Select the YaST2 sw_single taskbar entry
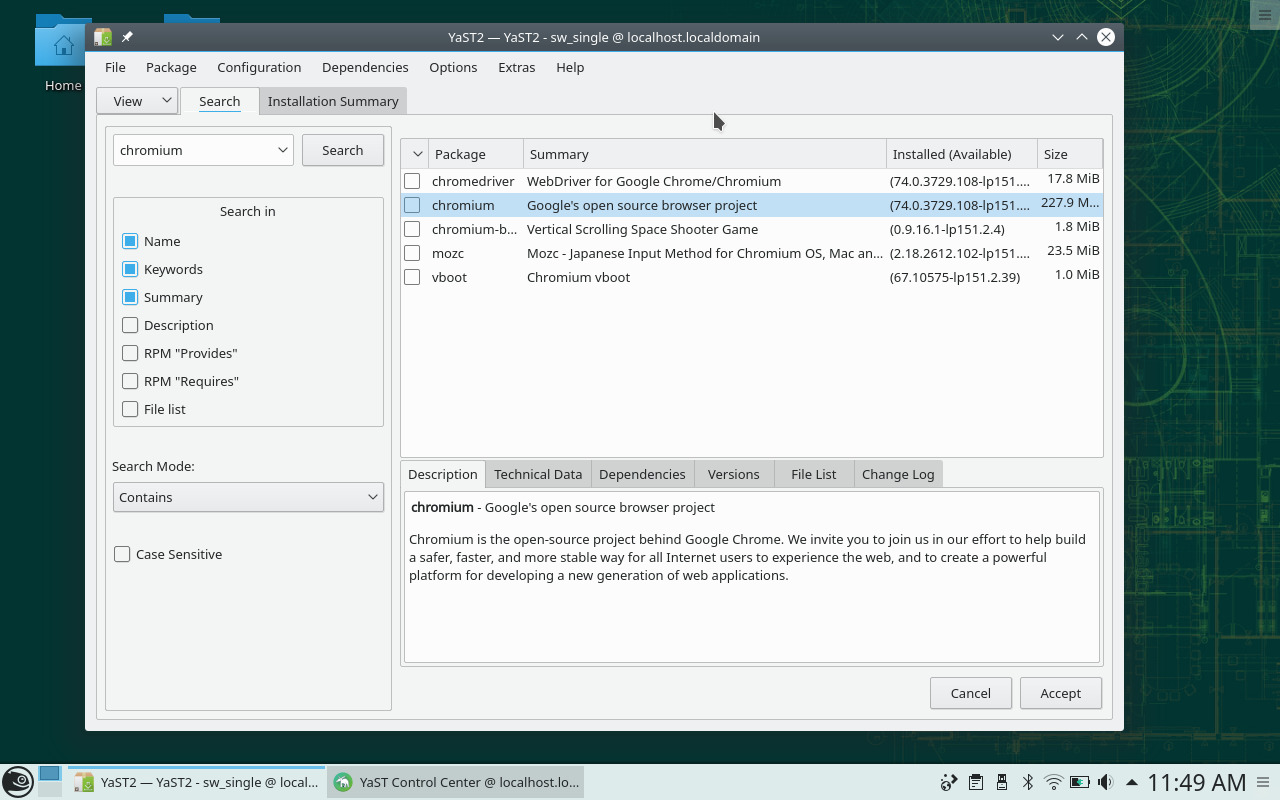Viewport: 1280px width, 800px height. pos(197,782)
